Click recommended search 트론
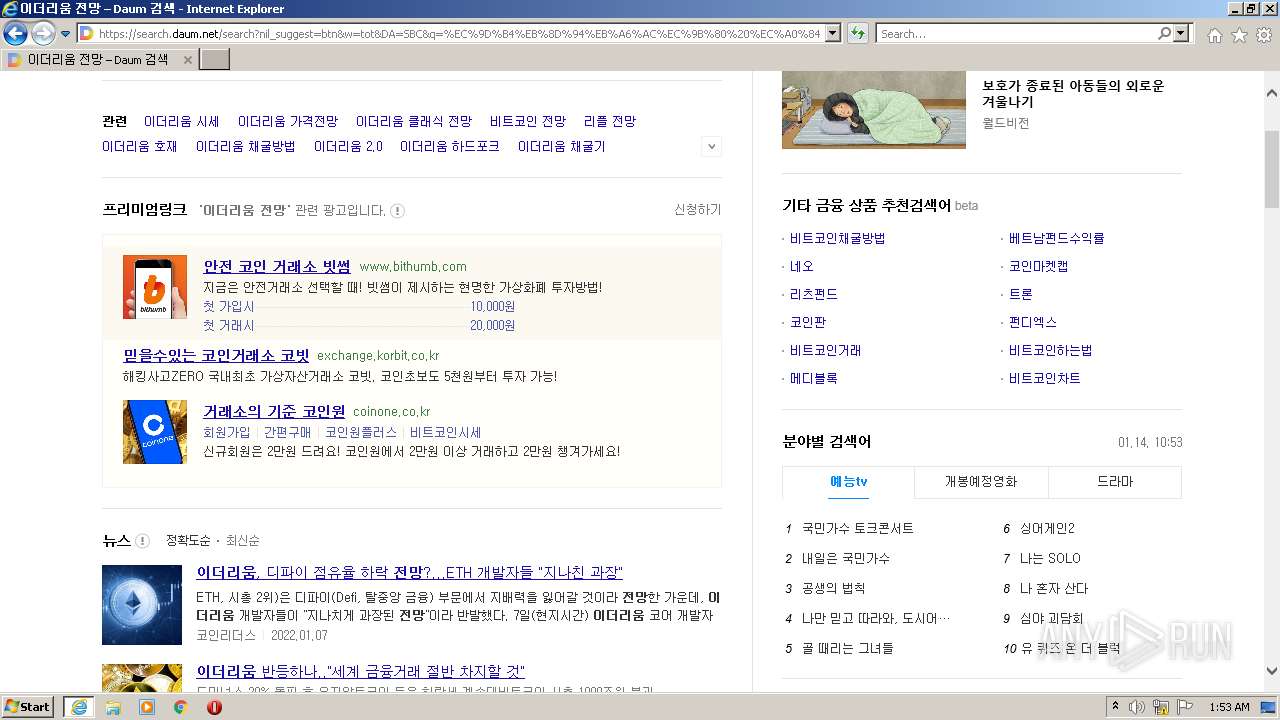 (1021, 295)
